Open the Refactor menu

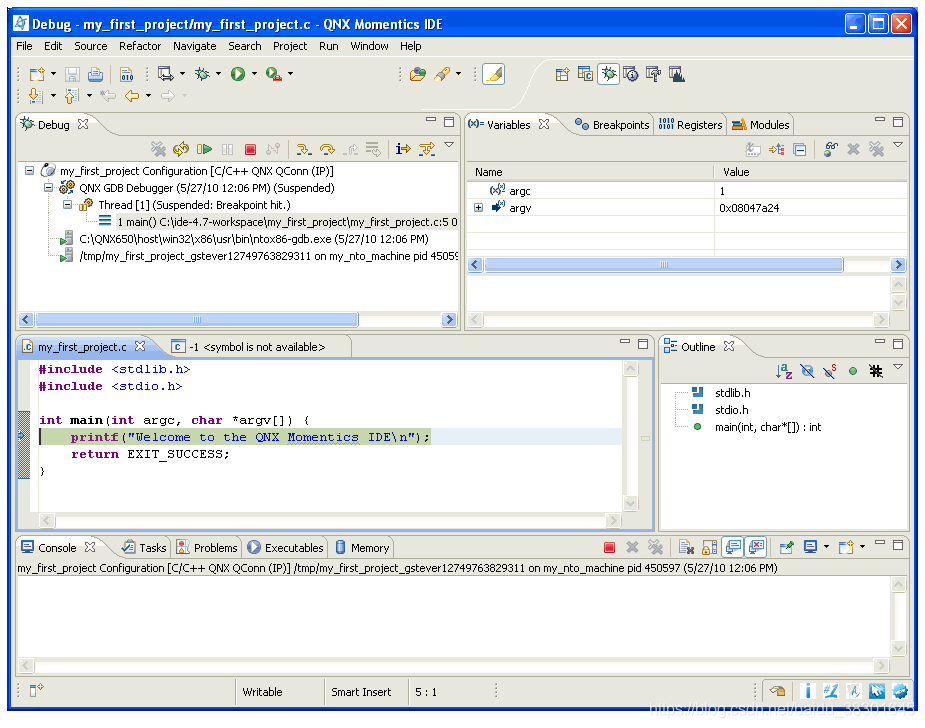(140, 46)
